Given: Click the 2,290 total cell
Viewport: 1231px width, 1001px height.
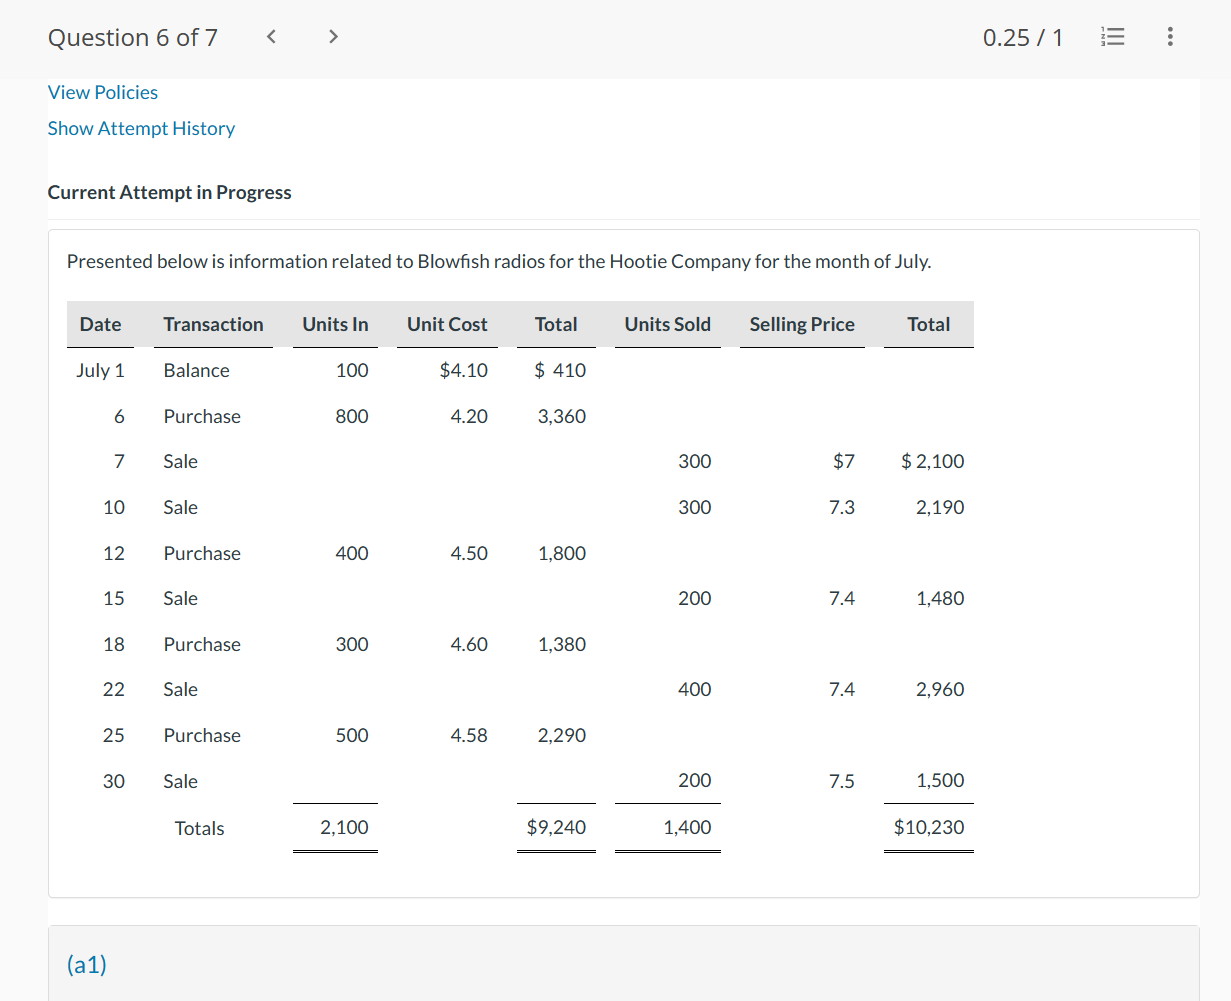Looking at the screenshot, I should tap(562, 735).
